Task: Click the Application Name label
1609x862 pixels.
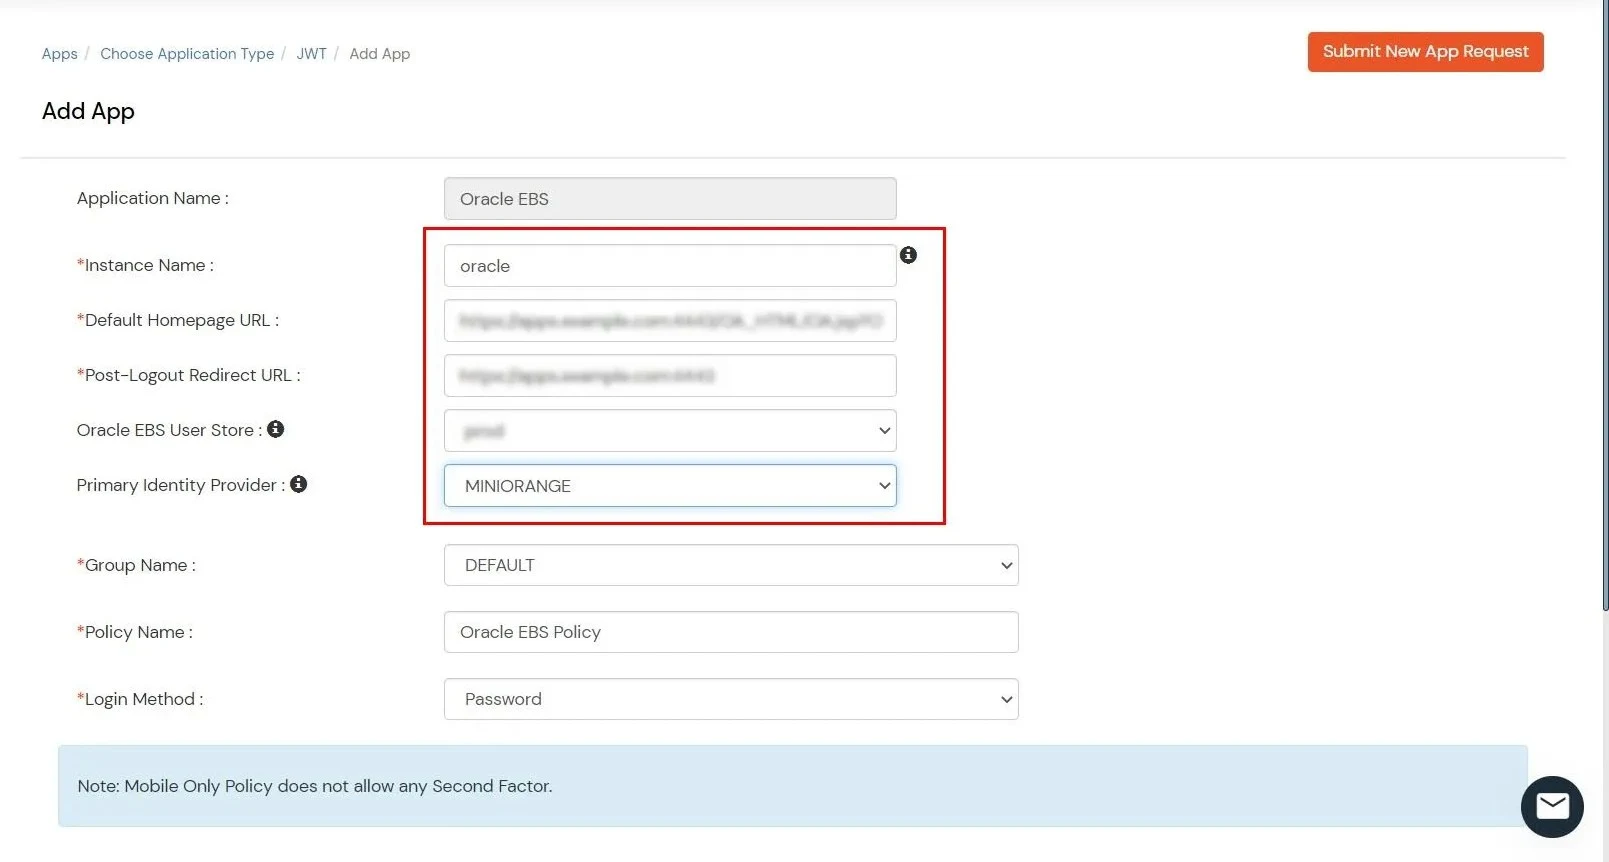Action: 153,198
